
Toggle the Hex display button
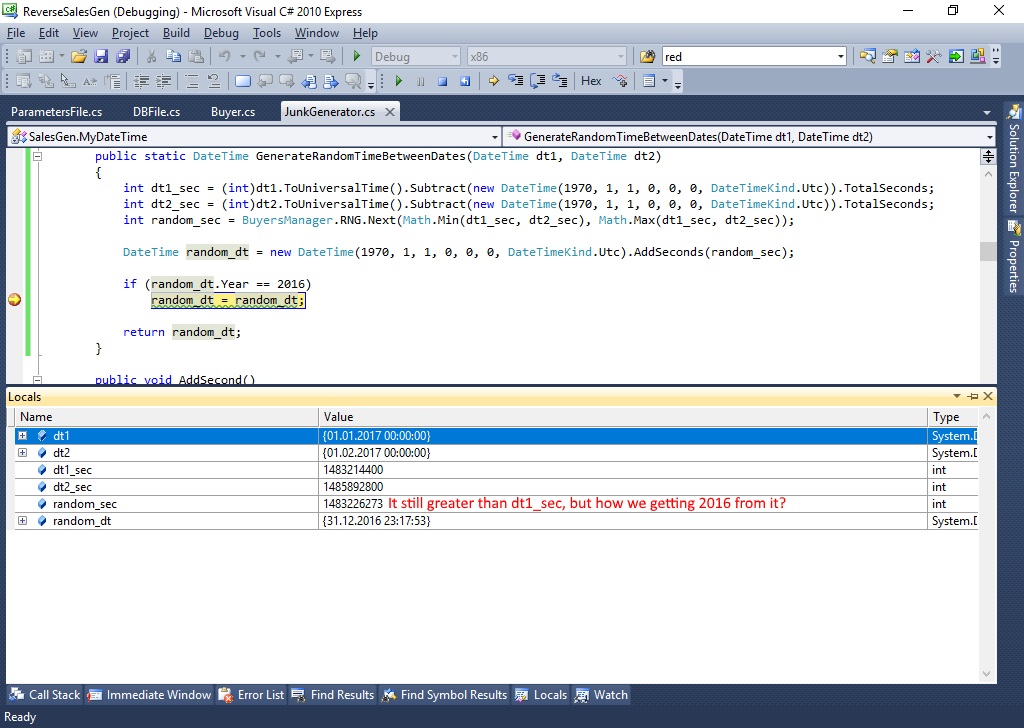click(x=591, y=80)
